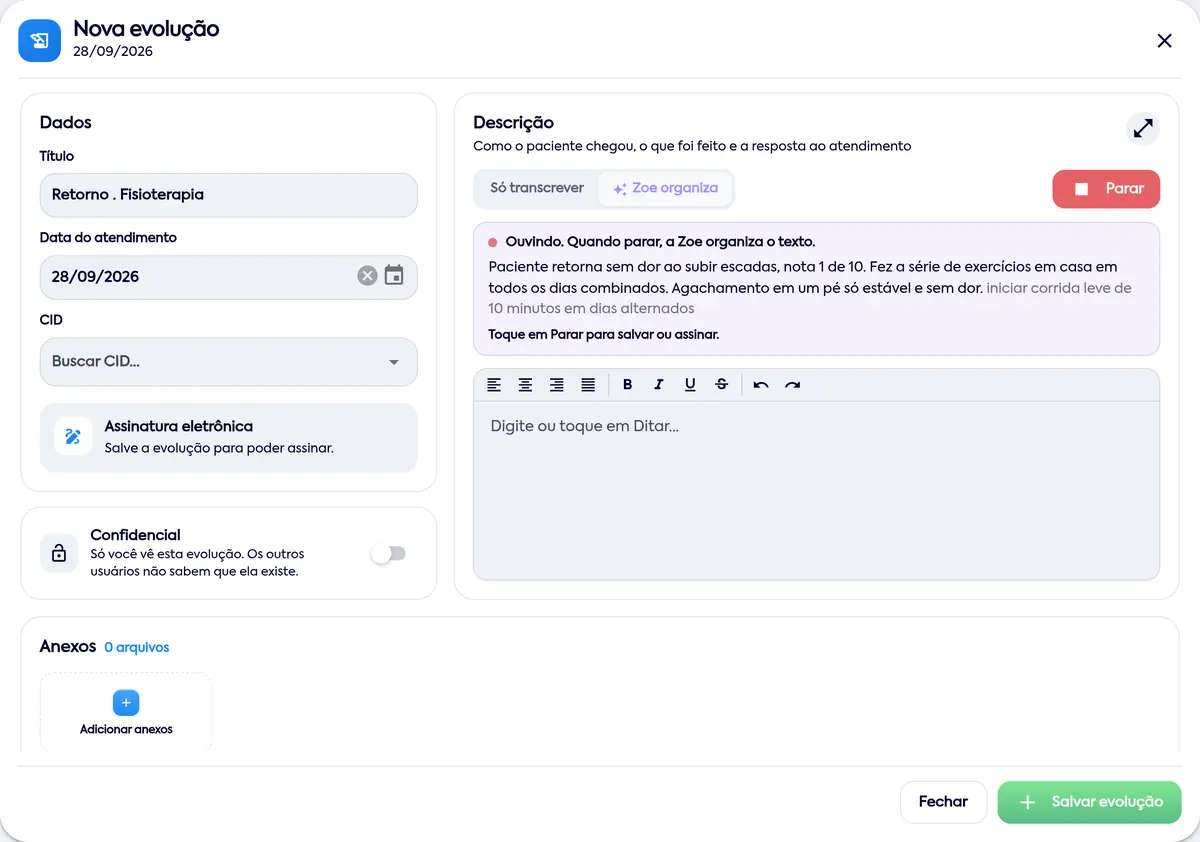Expand the Descrição editor to fullscreen
Image resolution: width=1200 pixels, height=842 pixels.
pyautogui.click(x=1143, y=128)
